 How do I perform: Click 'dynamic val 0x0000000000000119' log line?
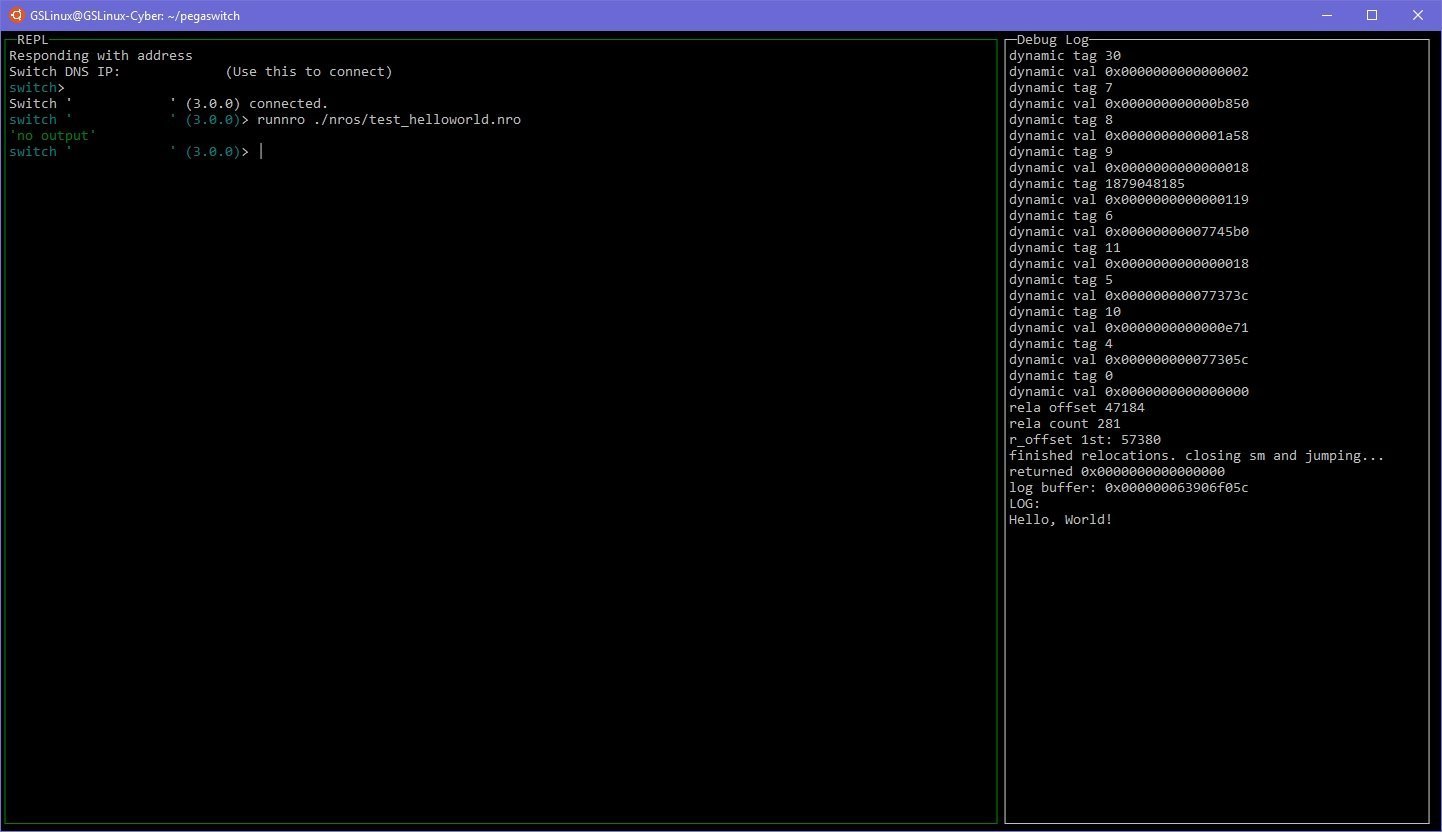pos(1129,200)
